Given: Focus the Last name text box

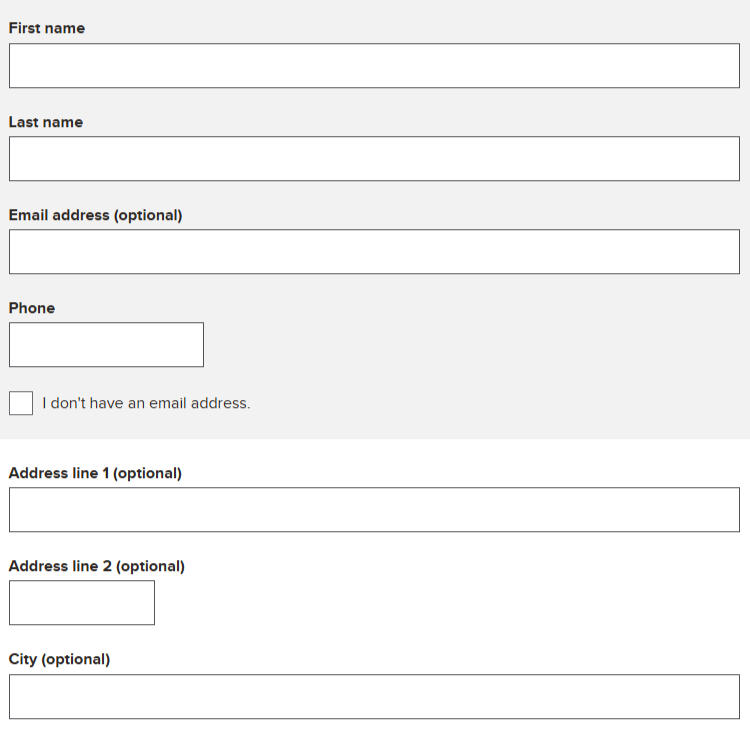Looking at the screenshot, I should pos(374,159).
